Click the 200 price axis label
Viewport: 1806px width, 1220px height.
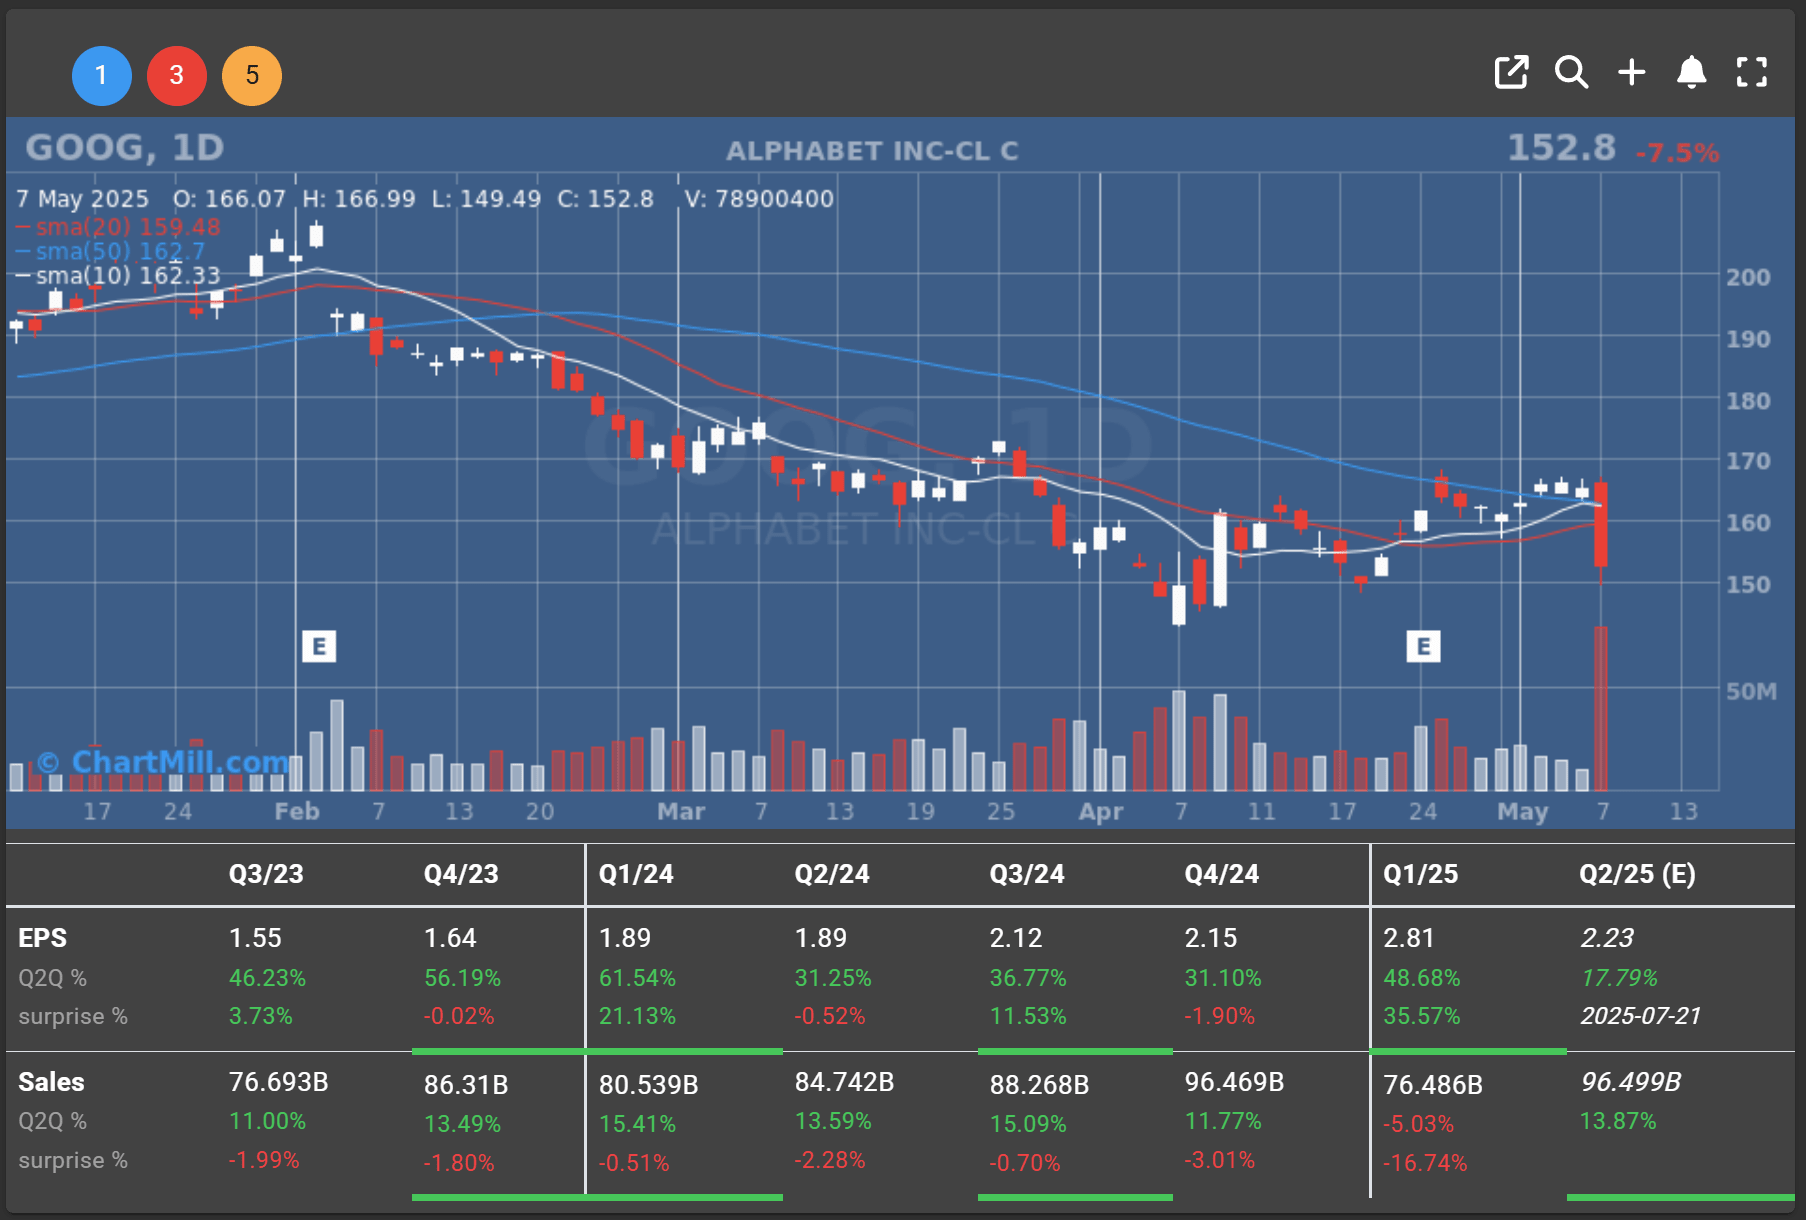click(x=1748, y=277)
